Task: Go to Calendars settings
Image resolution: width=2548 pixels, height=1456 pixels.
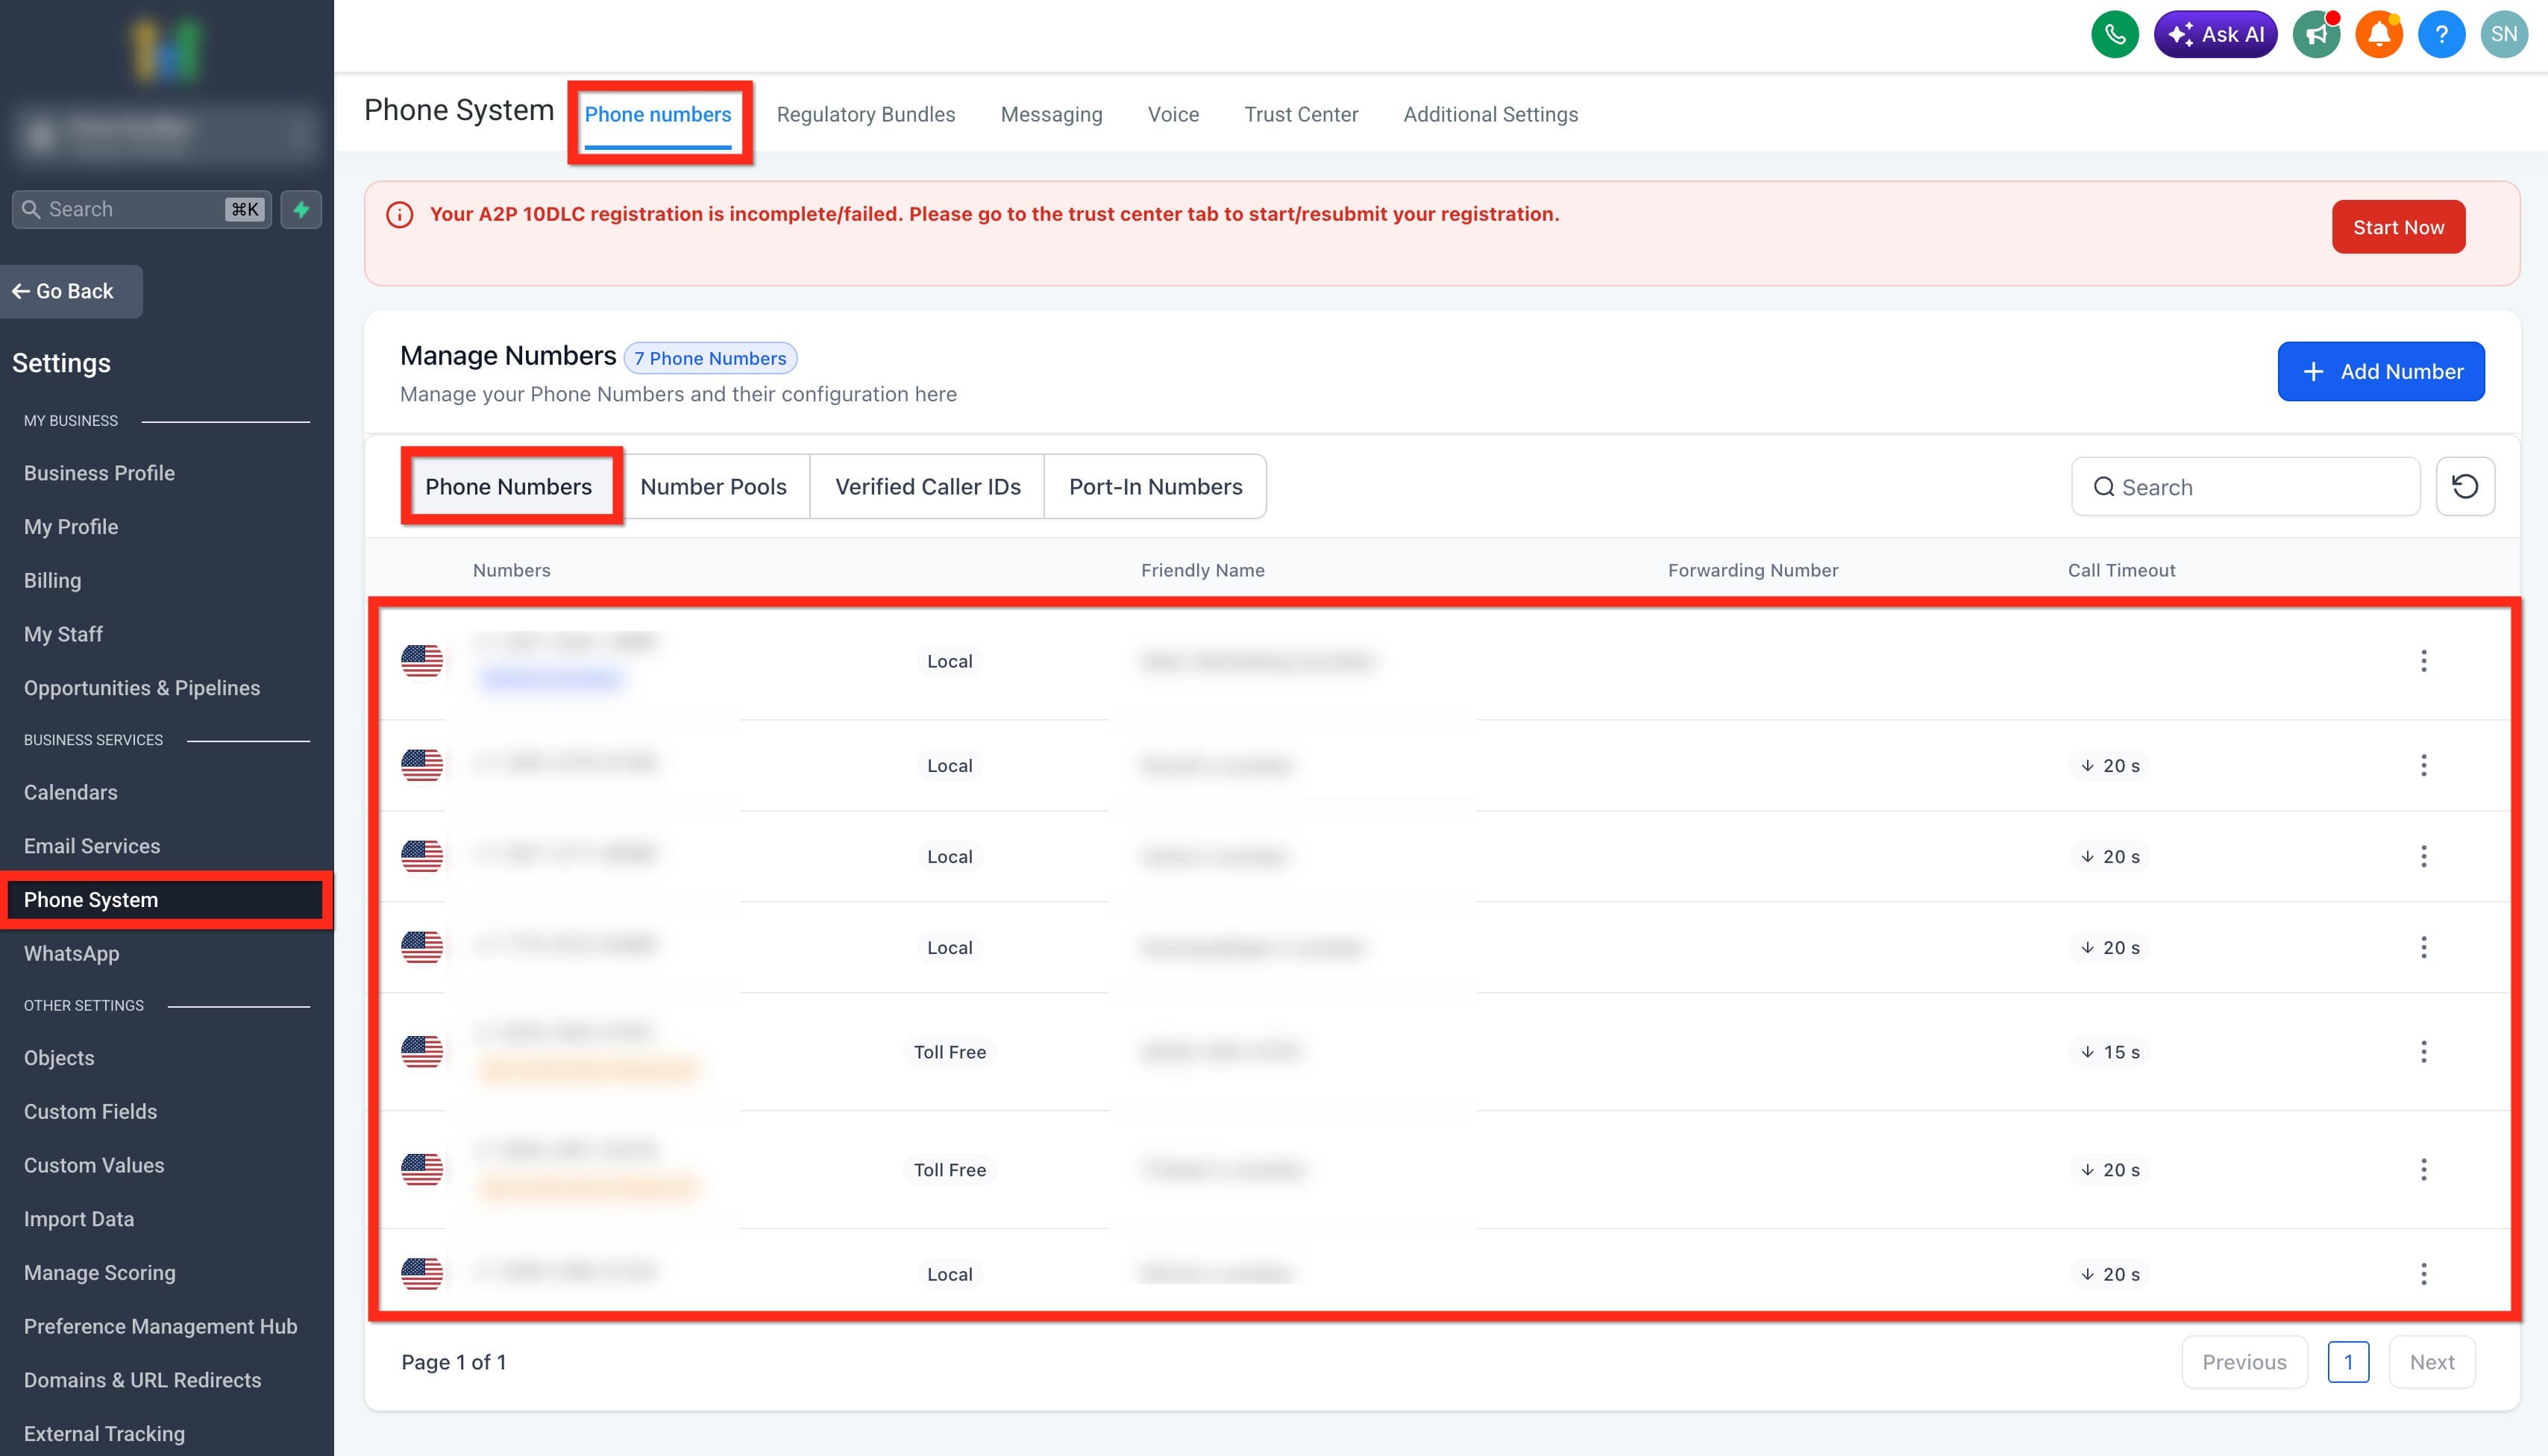Action: coord(70,792)
